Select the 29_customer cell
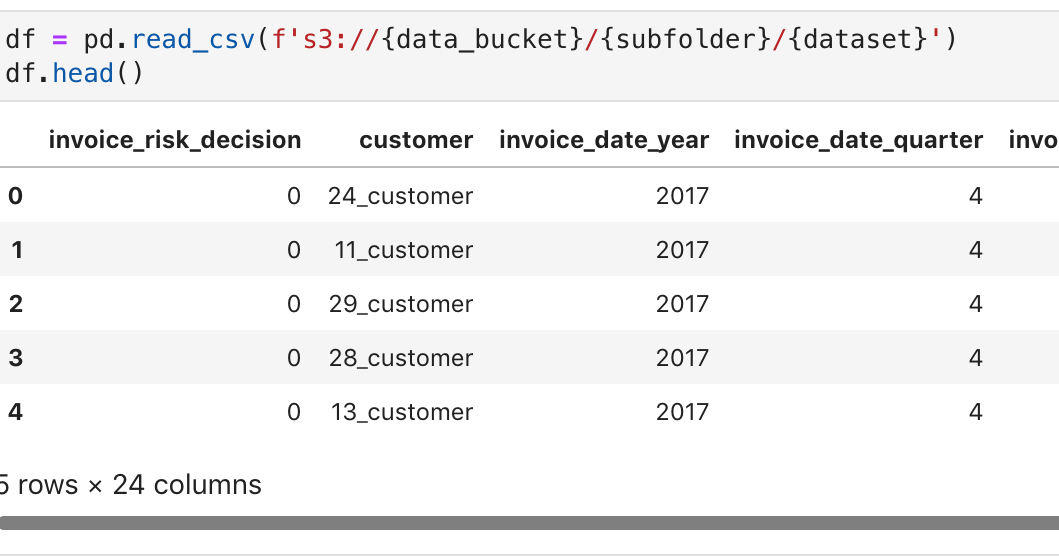The height and width of the screenshot is (556, 1059). click(400, 304)
